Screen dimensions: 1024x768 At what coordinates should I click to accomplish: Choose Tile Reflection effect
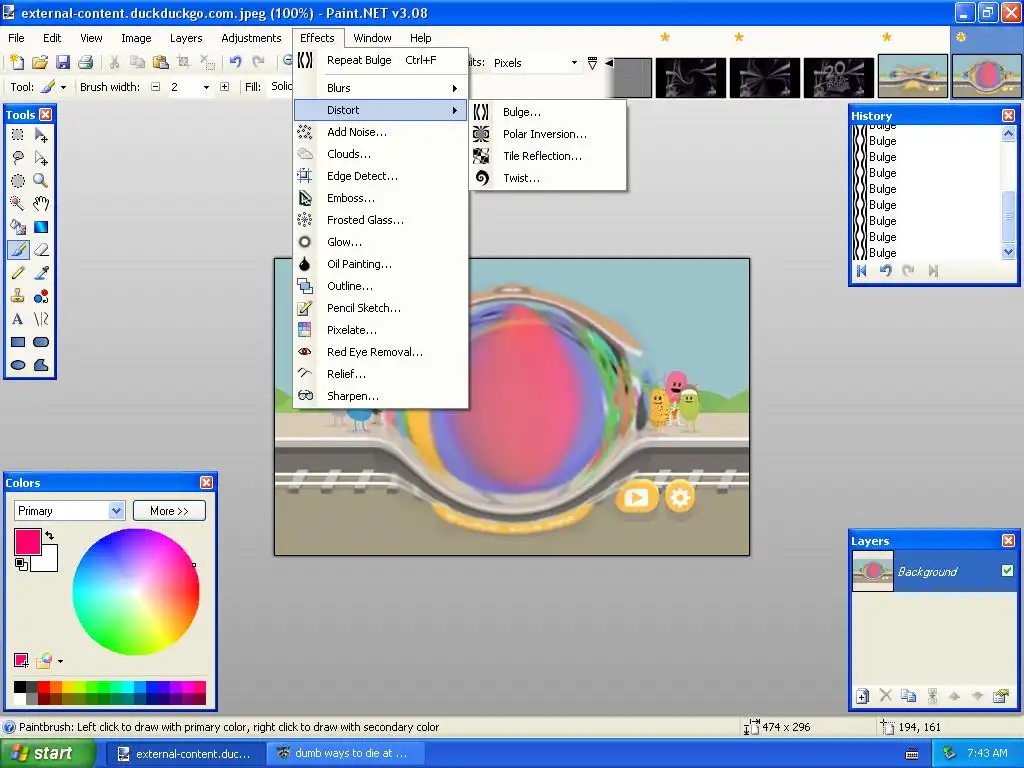[x=548, y=156]
